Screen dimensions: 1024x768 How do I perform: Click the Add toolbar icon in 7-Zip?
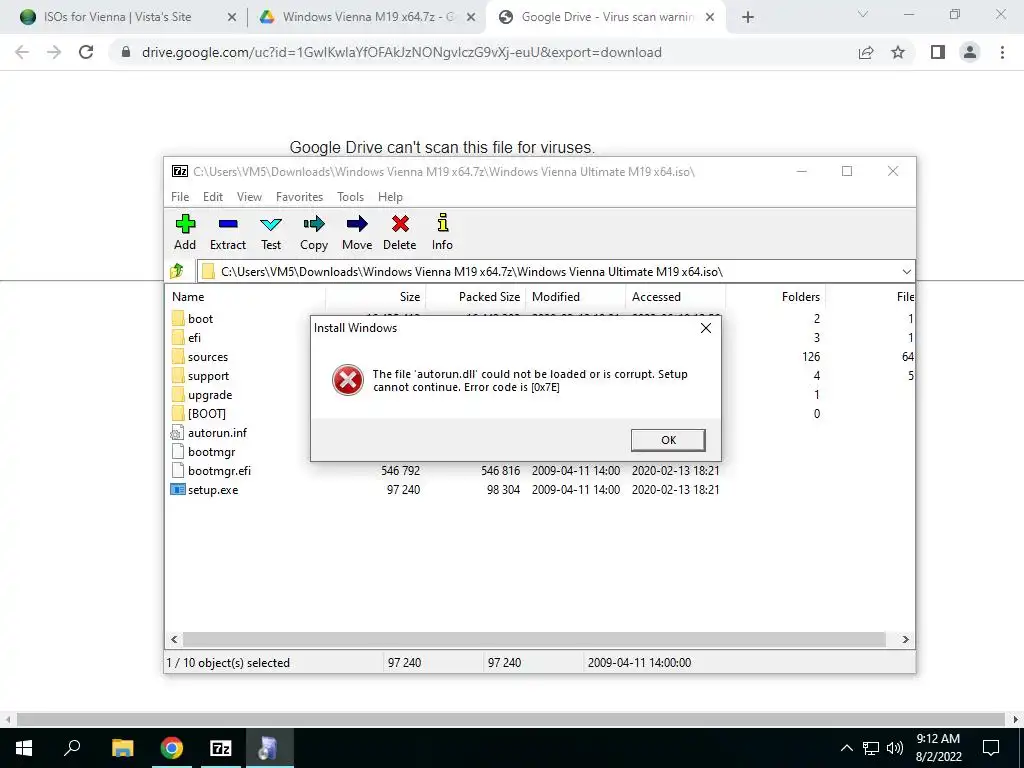click(x=185, y=232)
